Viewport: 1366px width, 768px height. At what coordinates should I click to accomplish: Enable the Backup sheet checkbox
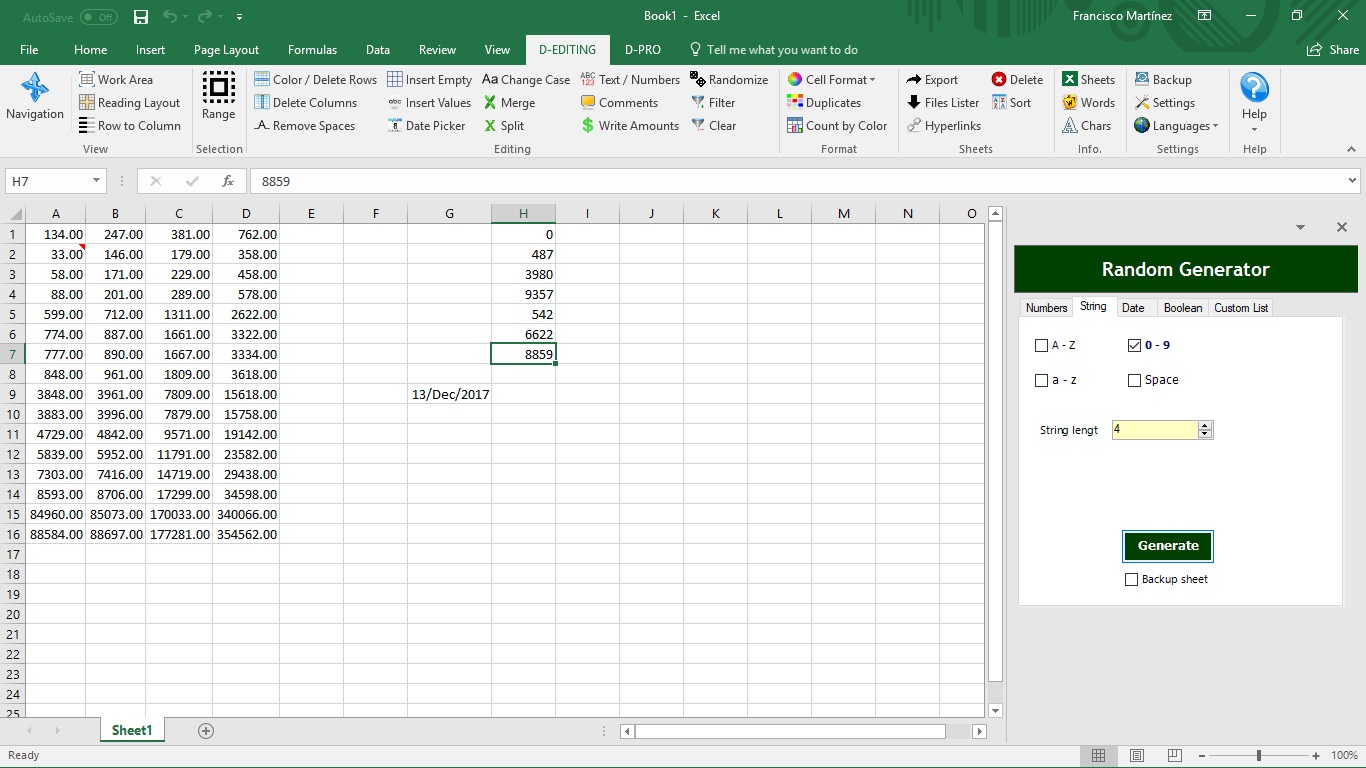(1132, 579)
